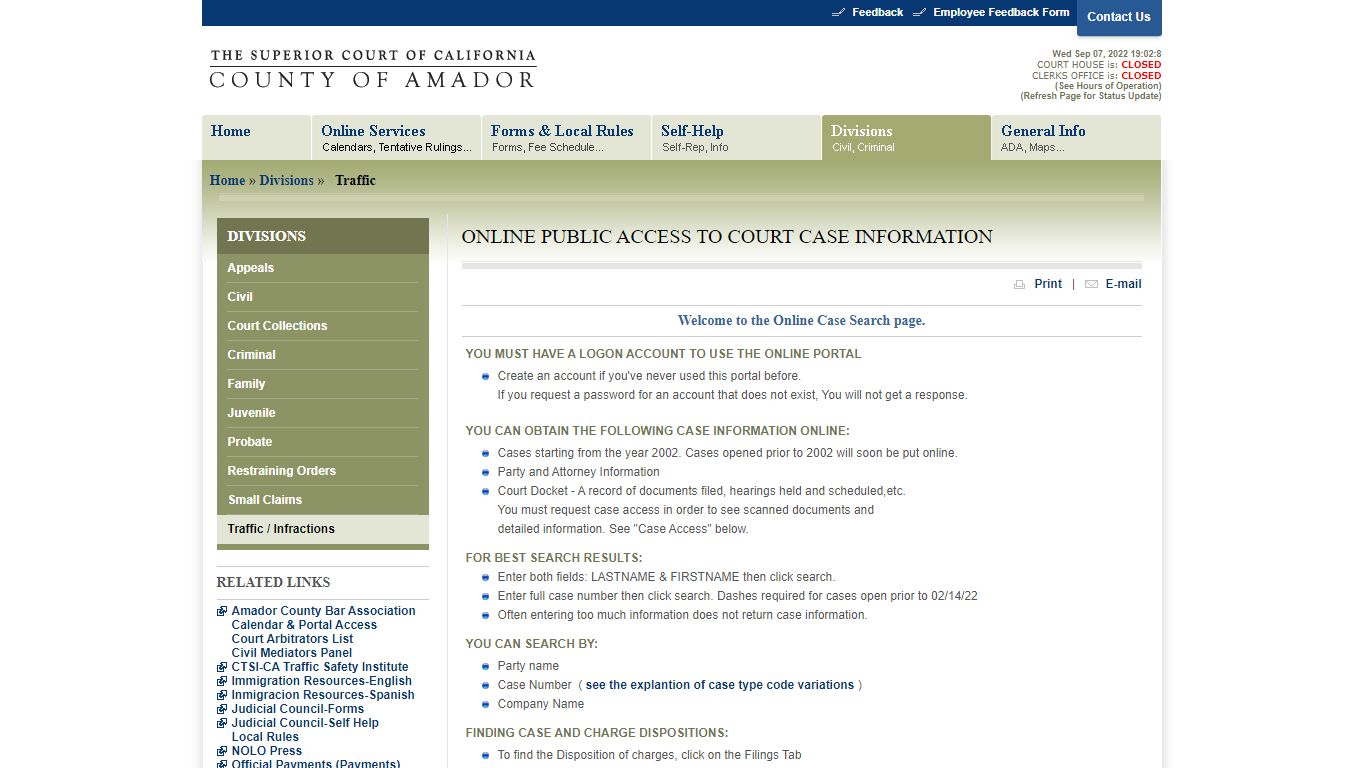Select Juvenile in Divisions sidebar
The height and width of the screenshot is (768, 1366).
322,413
